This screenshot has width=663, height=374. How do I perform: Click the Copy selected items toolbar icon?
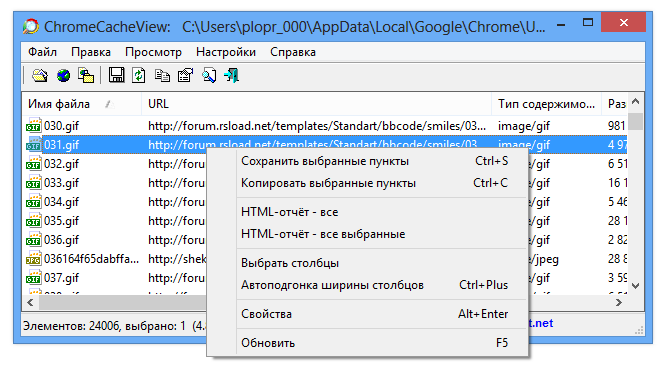(x=162, y=76)
